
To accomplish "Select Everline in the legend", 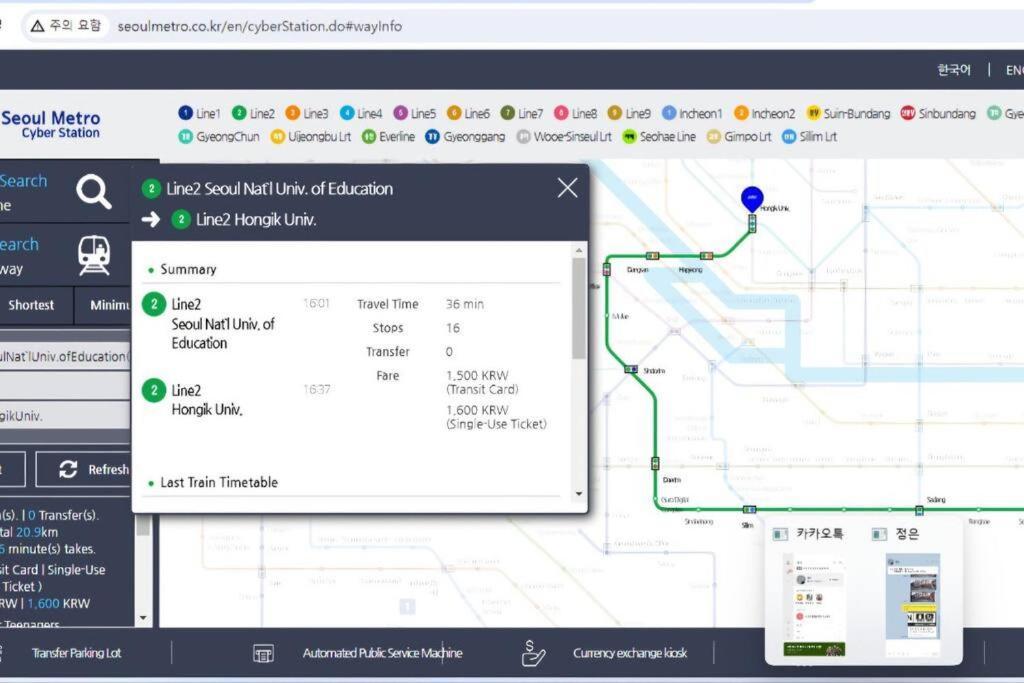I will [x=389, y=136].
